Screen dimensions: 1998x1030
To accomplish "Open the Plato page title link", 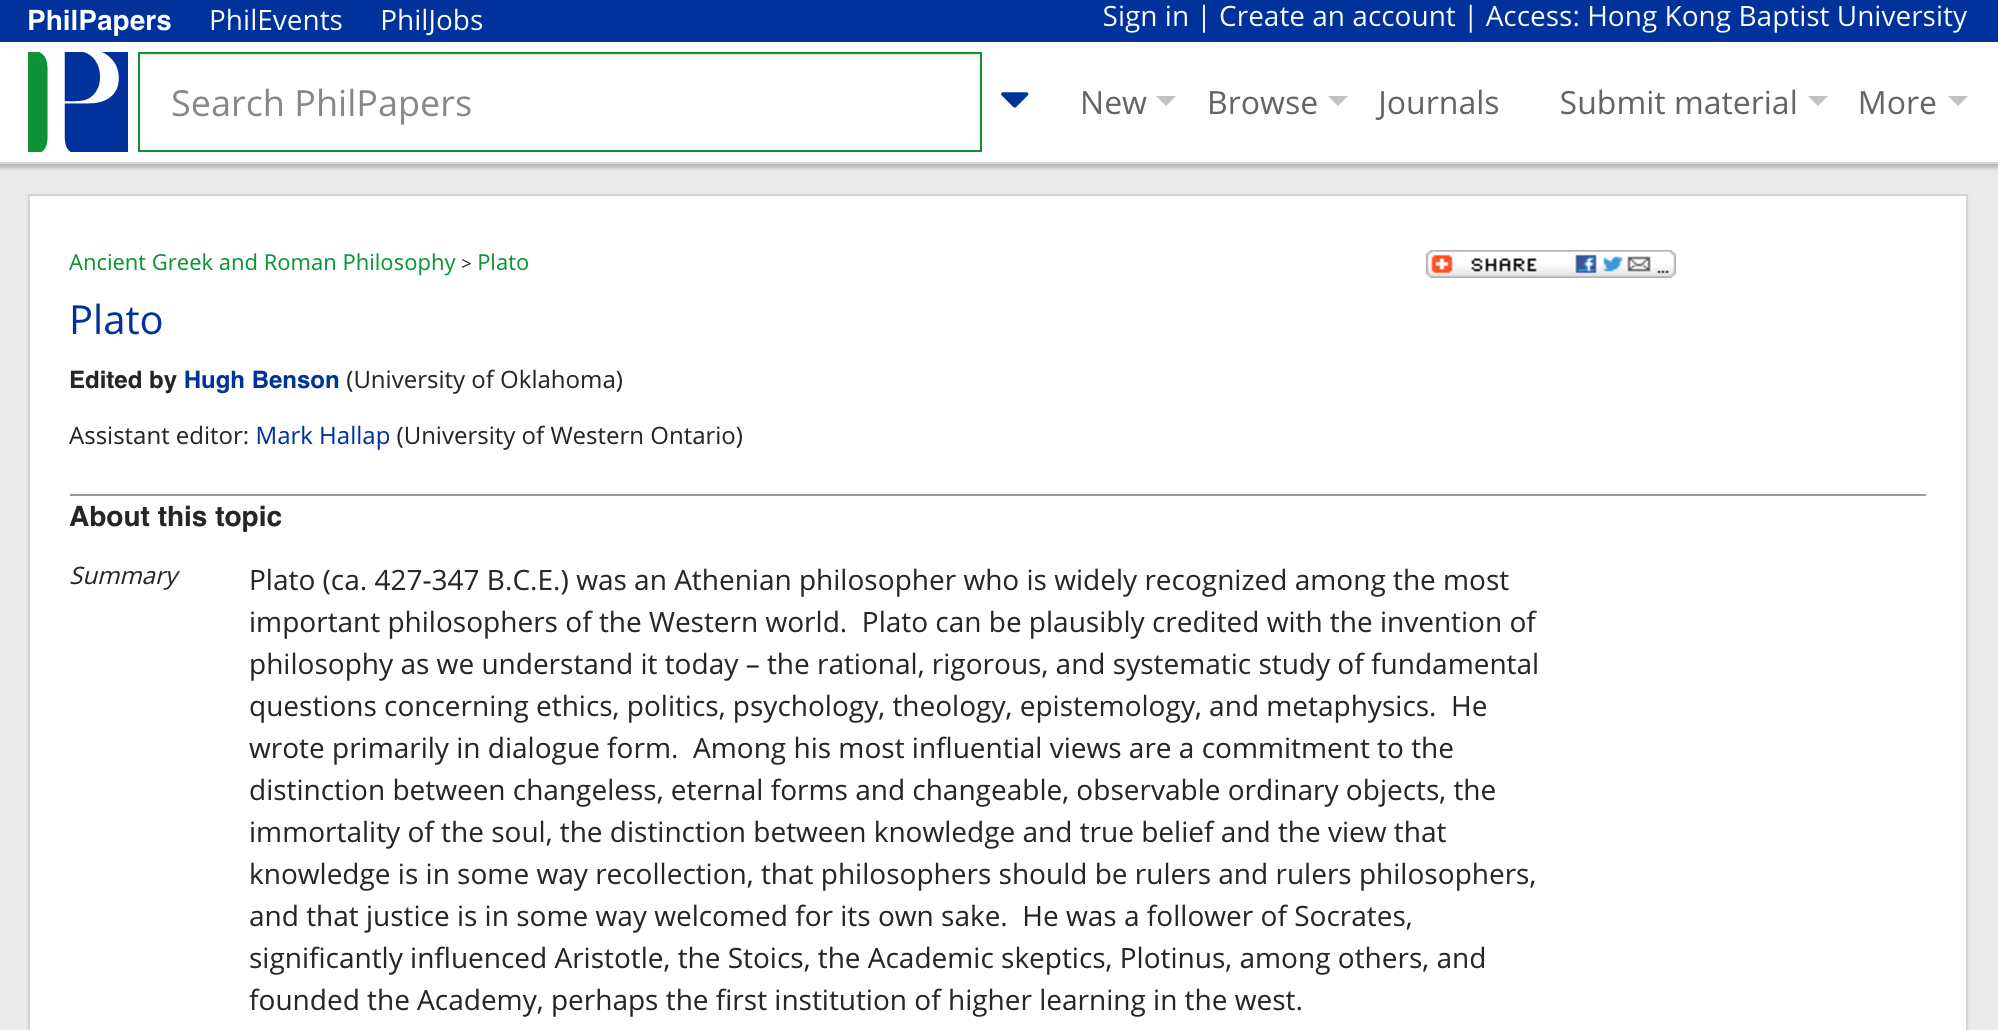I will point(116,321).
